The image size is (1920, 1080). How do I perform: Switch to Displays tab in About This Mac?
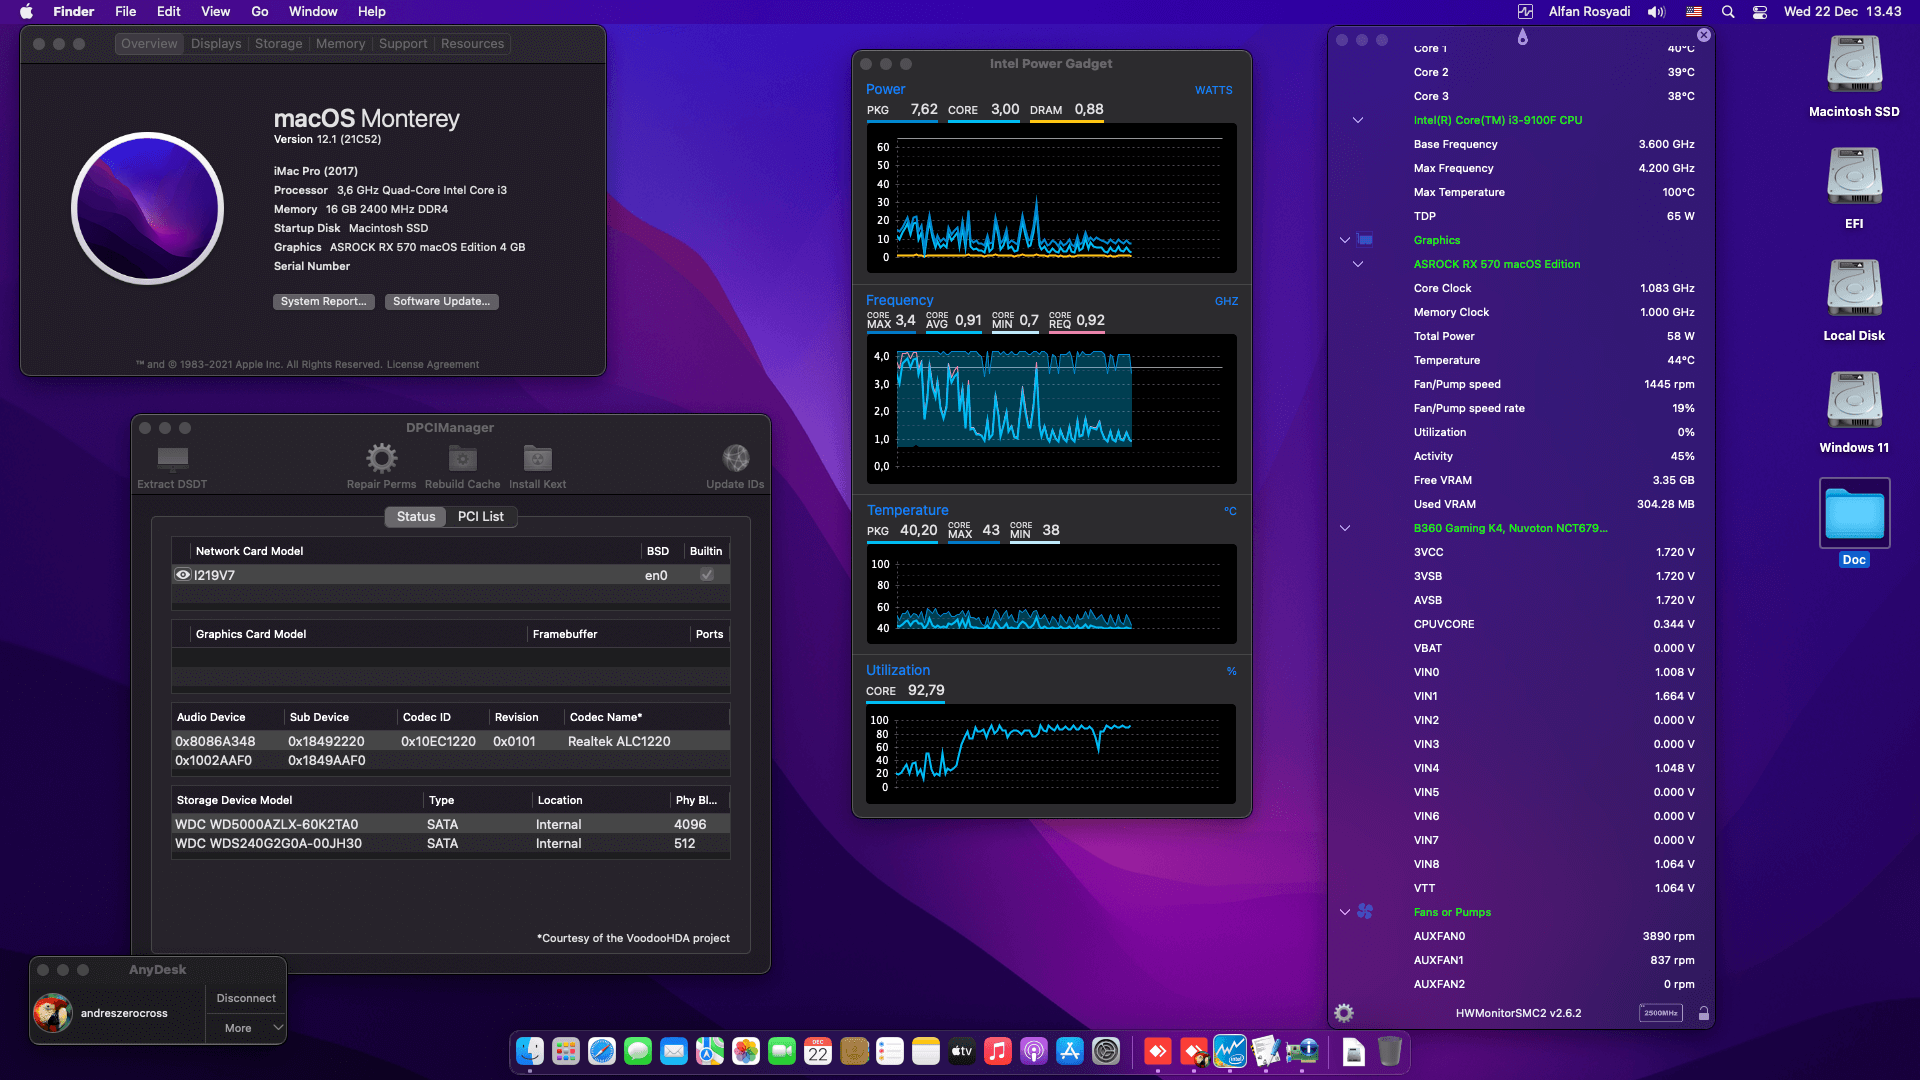point(216,44)
